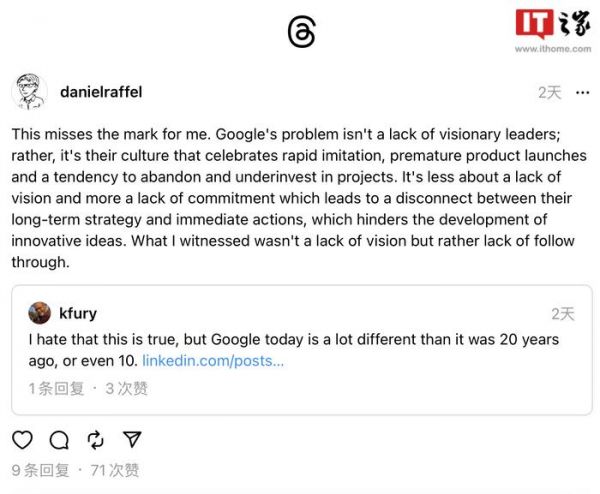Like the post with the heart icon
The height and width of the screenshot is (494, 600).
click(22, 439)
